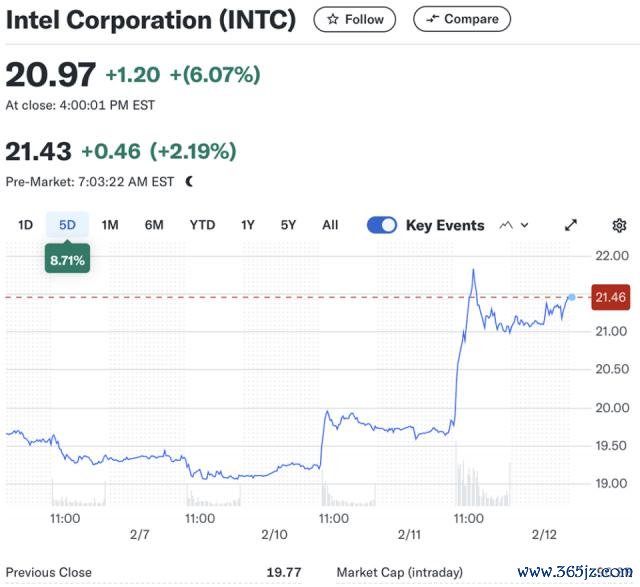
Task: Click the Compare button
Action: pos(462,19)
